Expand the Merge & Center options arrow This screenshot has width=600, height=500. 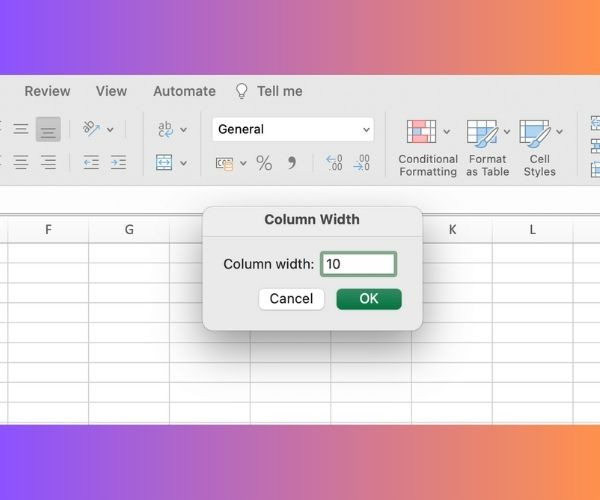coord(184,163)
